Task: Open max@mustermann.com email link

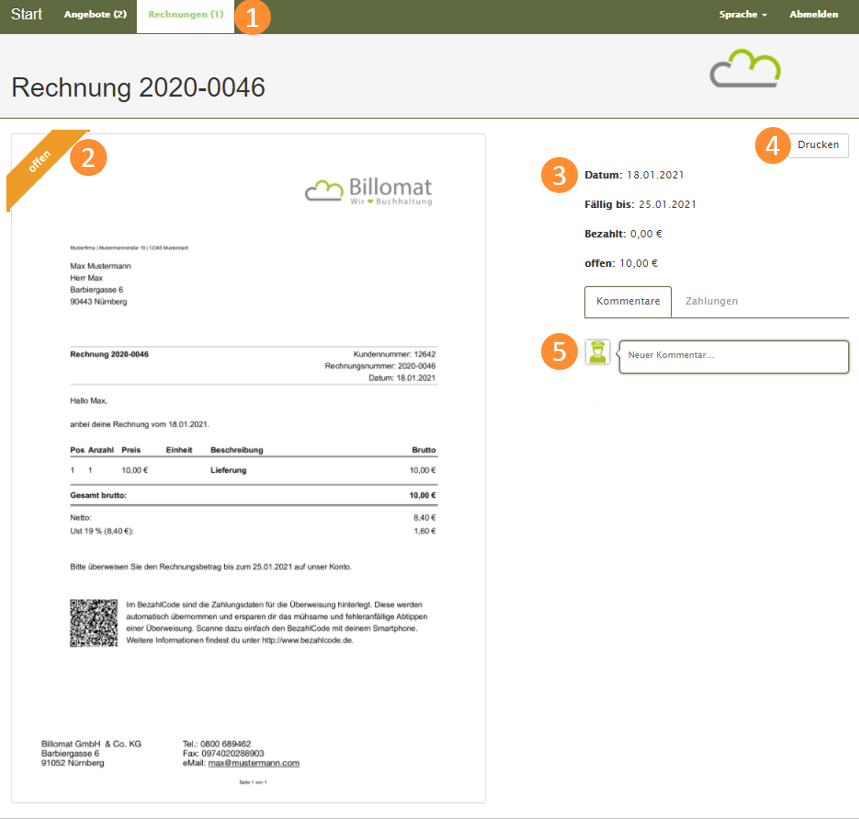Action: (x=254, y=763)
